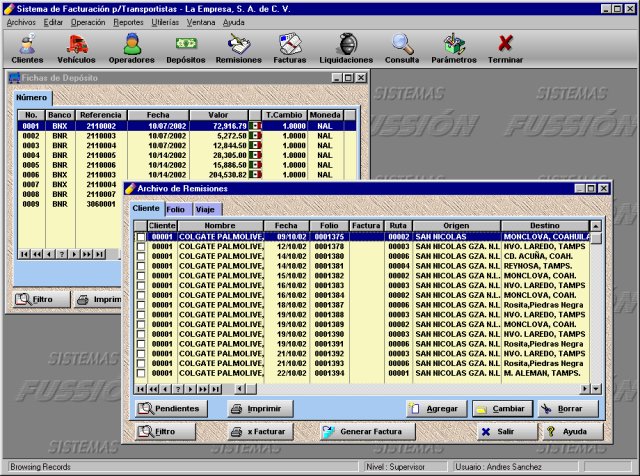Select checkbox on folio 0001380 row
Image resolution: width=640 pixels, height=476 pixels.
[141, 256]
